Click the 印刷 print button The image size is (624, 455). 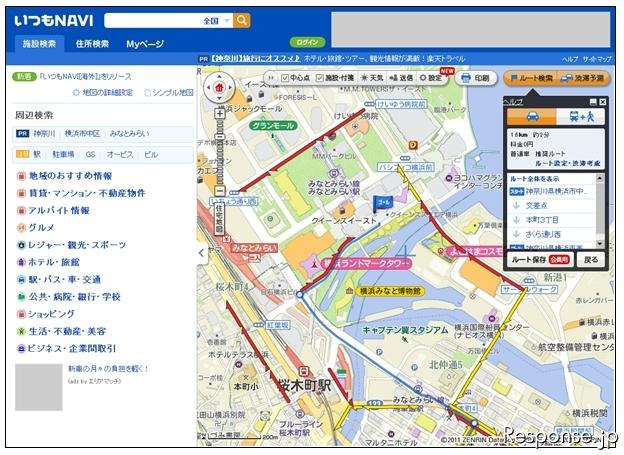click(x=476, y=78)
